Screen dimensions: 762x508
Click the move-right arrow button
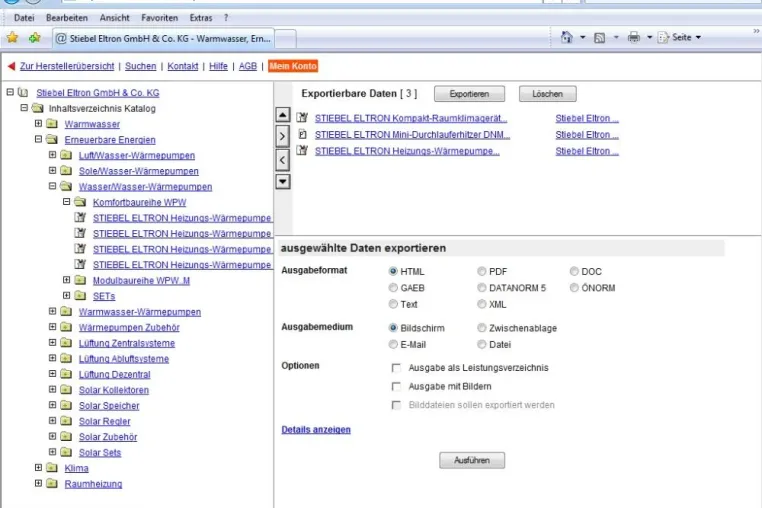tap(283, 137)
